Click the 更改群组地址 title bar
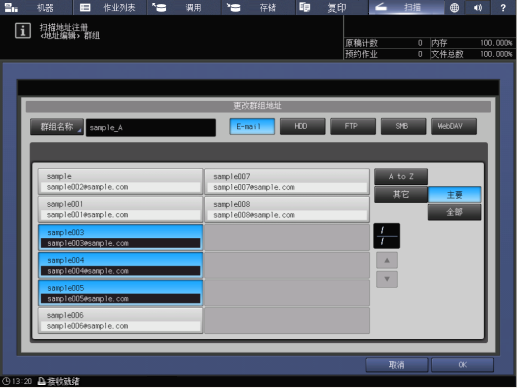This screenshot has height=388, width=517. pyautogui.click(x=258, y=106)
